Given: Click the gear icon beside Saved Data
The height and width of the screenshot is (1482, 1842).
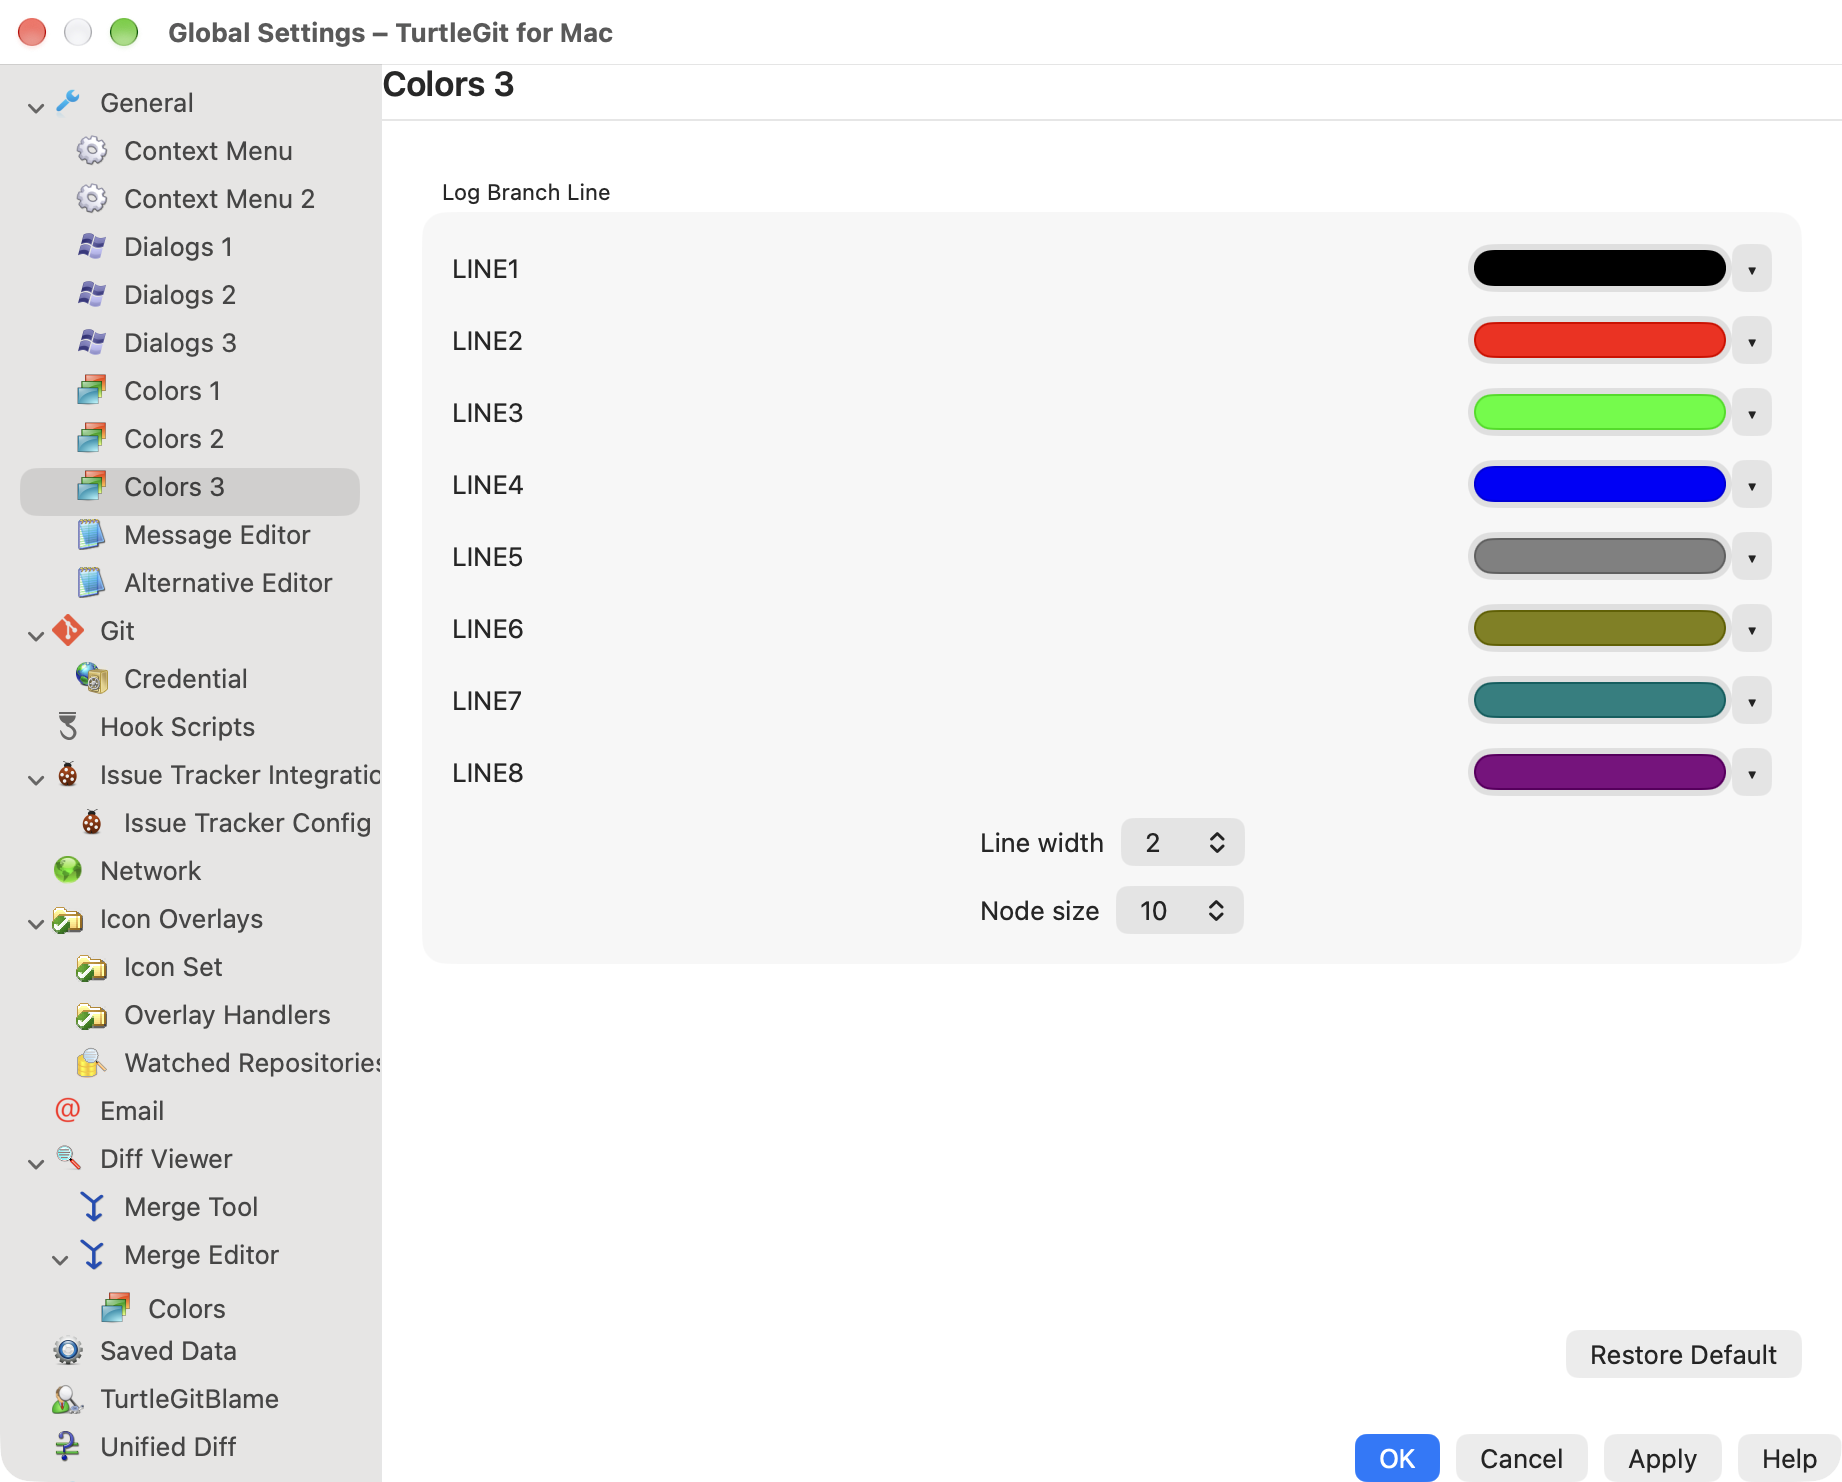Looking at the screenshot, I should (x=68, y=1351).
